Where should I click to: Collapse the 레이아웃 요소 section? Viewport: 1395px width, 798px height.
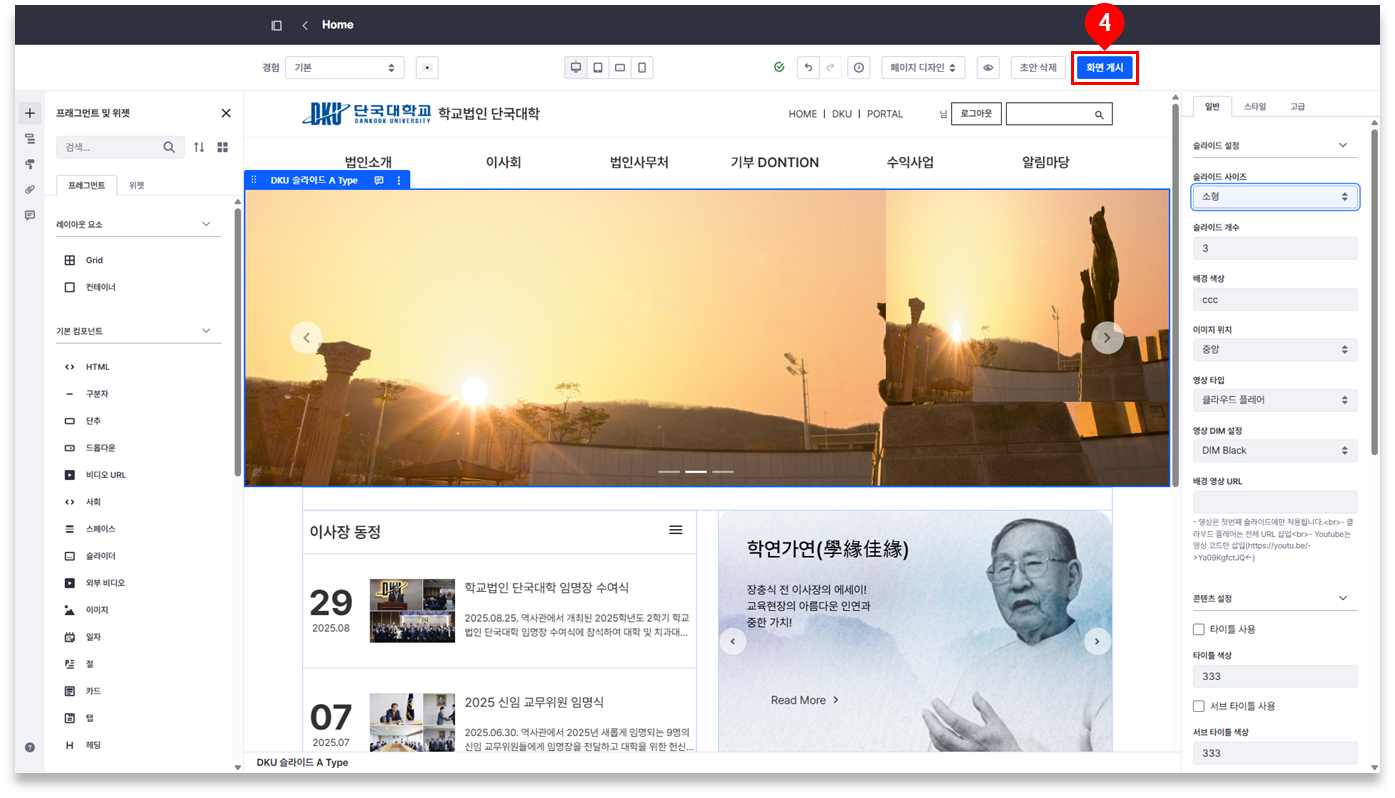[x=206, y=224]
